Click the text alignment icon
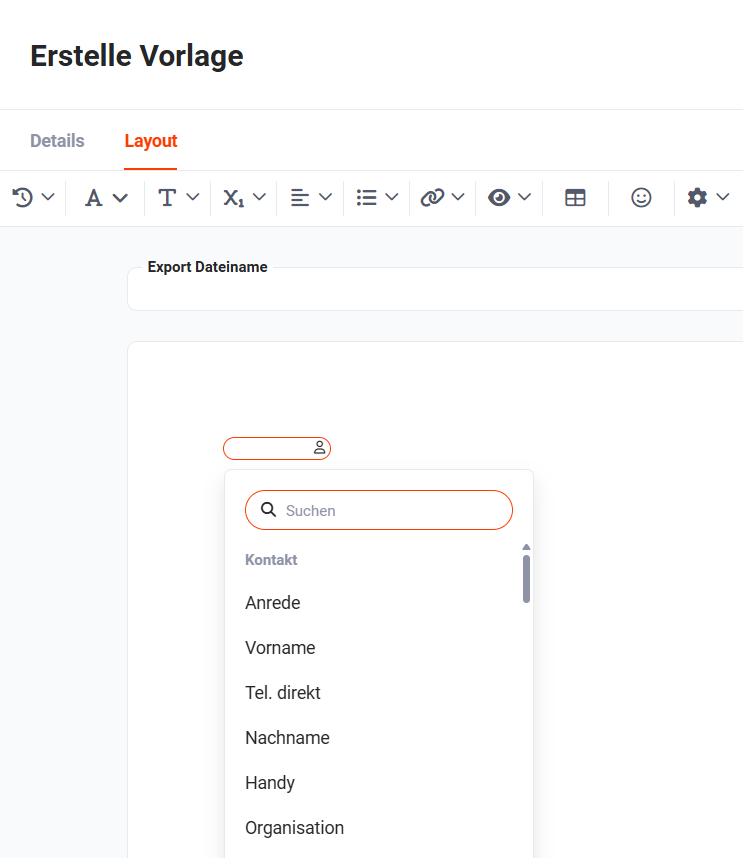This screenshot has height=858, width=743. pyautogui.click(x=300, y=198)
